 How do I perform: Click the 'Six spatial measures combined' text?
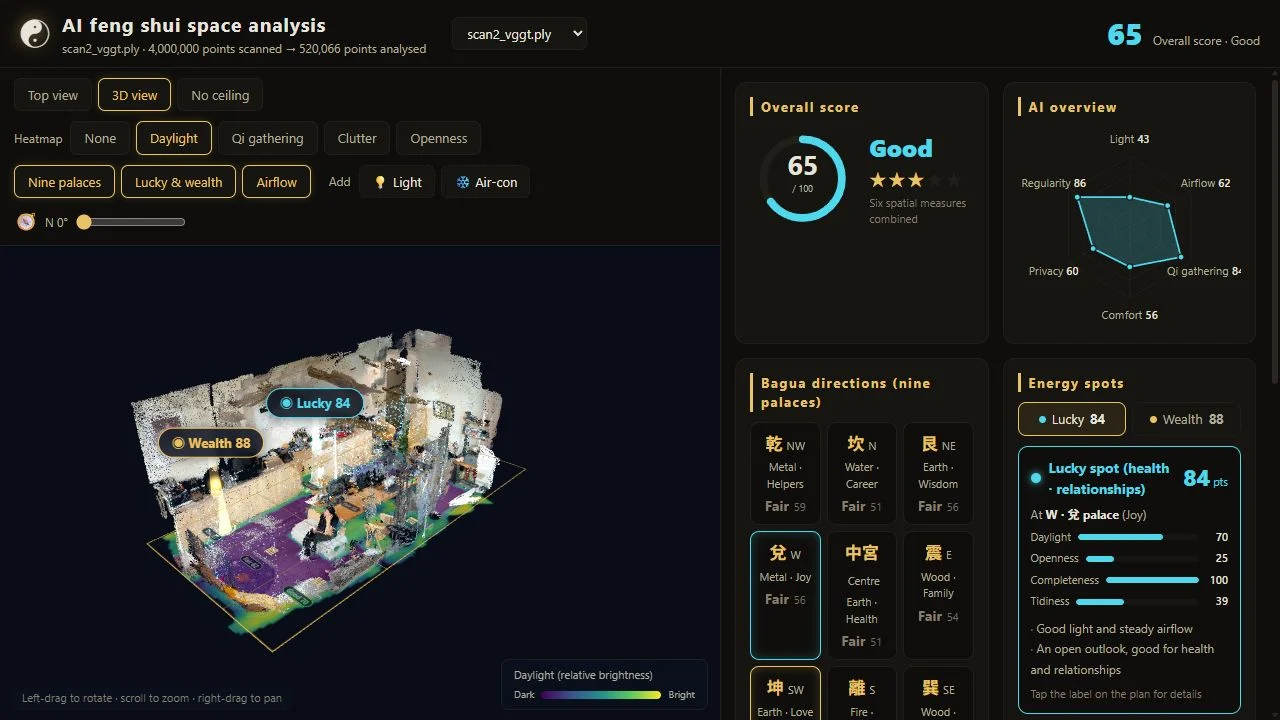click(918, 211)
